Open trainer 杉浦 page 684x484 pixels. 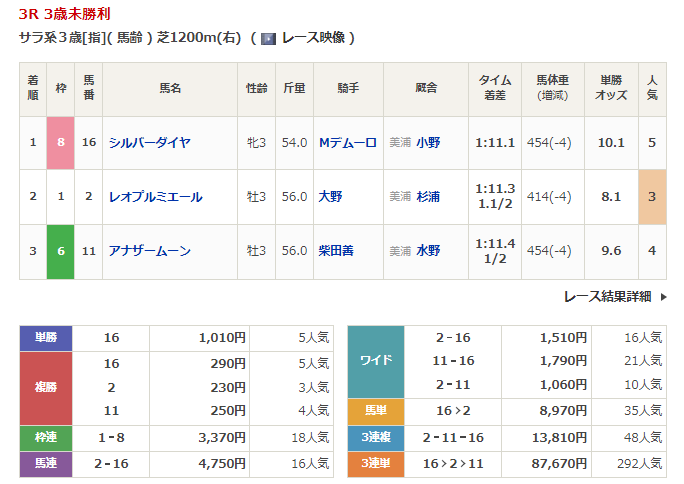pyautogui.click(x=428, y=197)
